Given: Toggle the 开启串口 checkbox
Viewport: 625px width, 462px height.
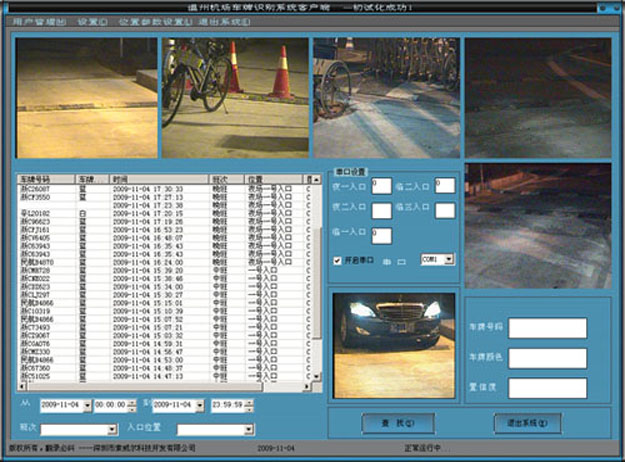Looking at the screenshot, I should [x=338, y=260].
